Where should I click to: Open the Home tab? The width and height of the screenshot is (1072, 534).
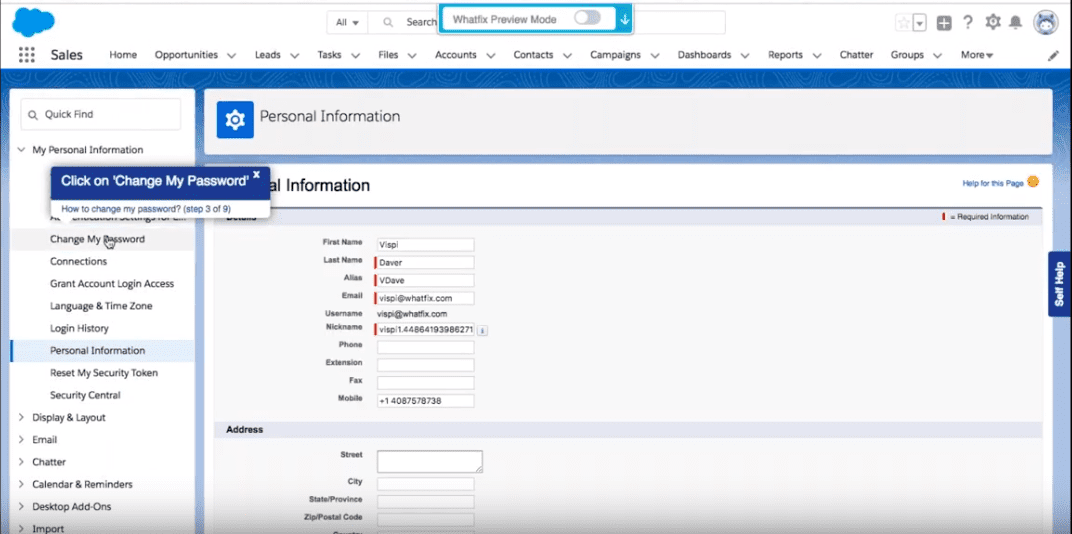[x=123, y=55]
